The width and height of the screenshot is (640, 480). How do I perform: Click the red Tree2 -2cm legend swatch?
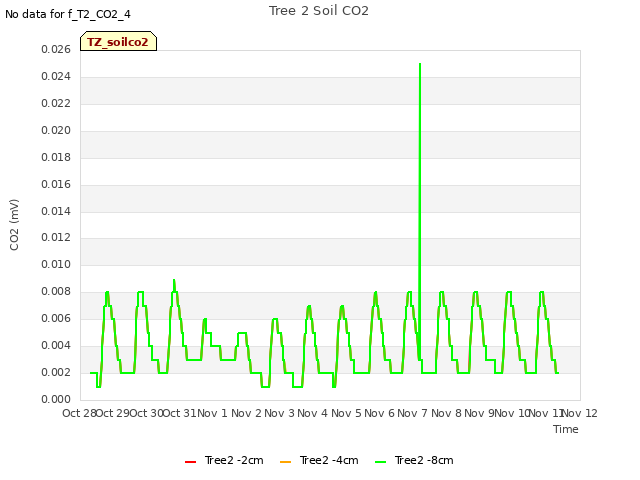191,462
